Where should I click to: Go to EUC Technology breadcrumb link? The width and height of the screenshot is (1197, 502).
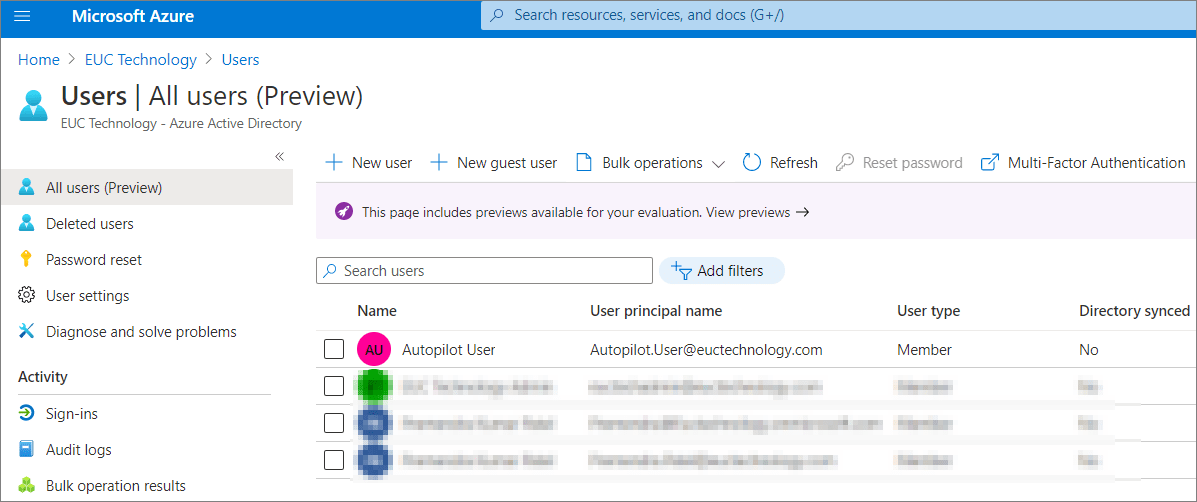tap(140, 60)
